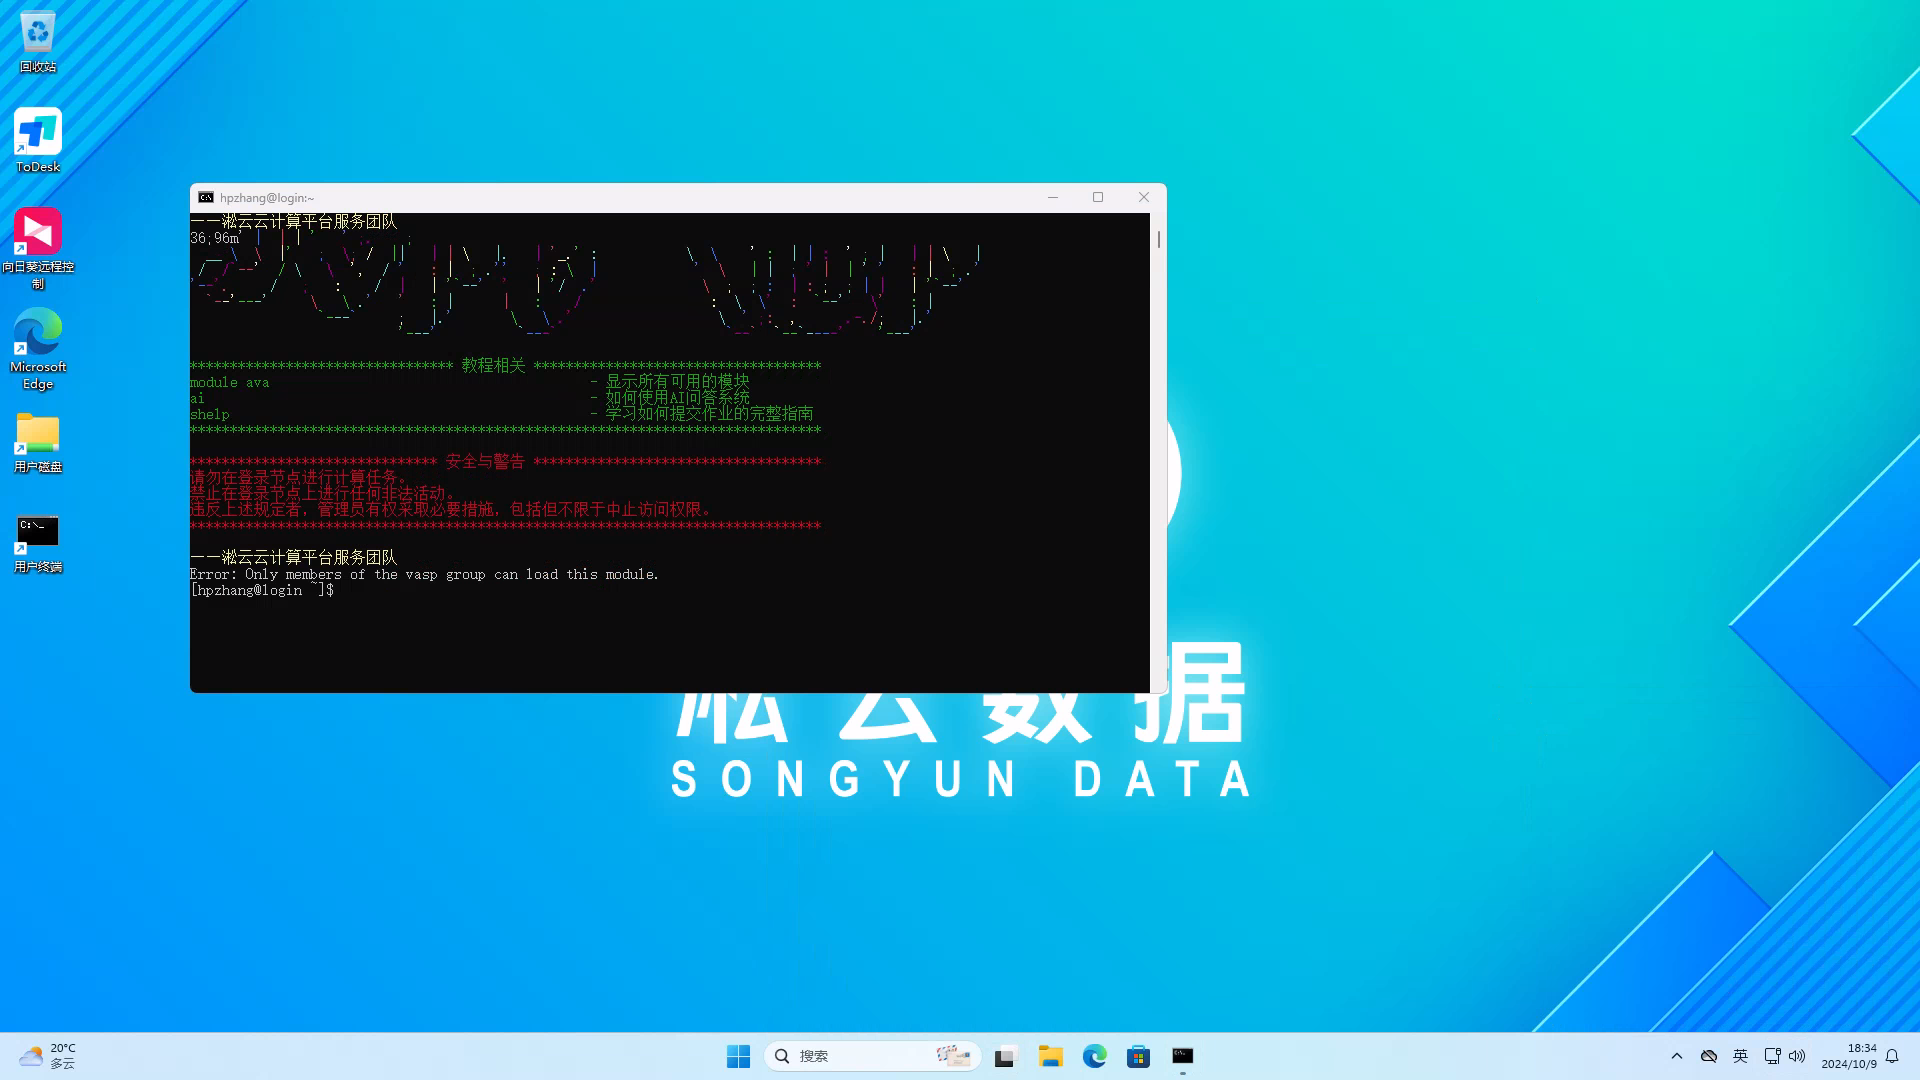Open File Explorer from the taskbar
1920x1080 pixels.
(x=1050, y=1056)
